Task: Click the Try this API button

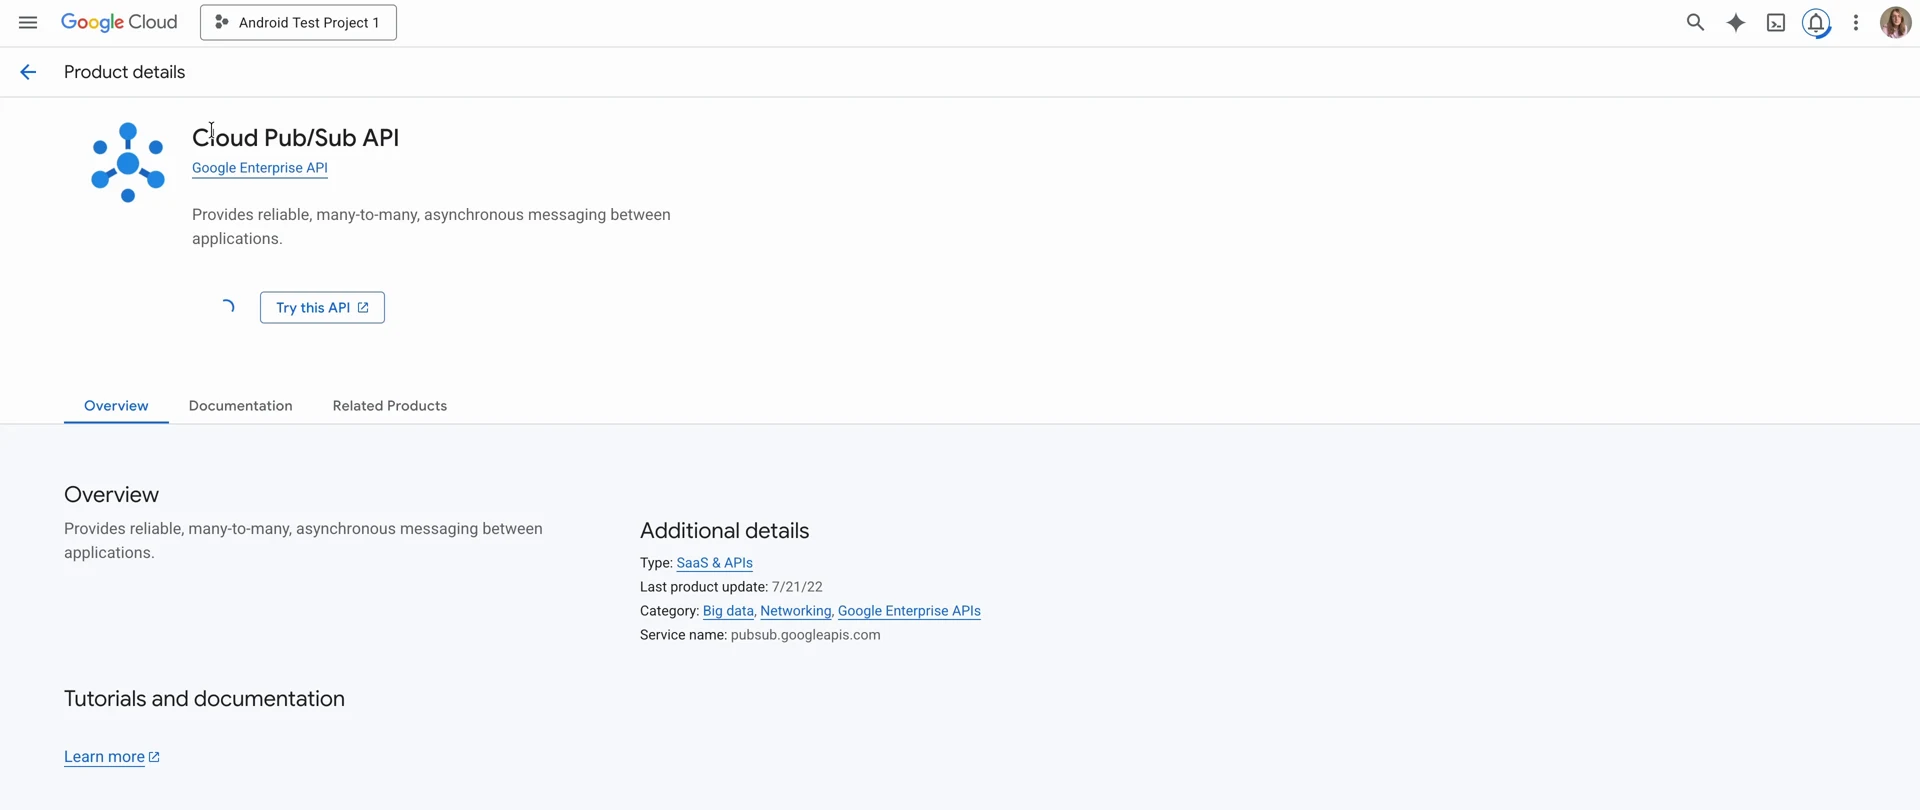Action: coord(322,307)
